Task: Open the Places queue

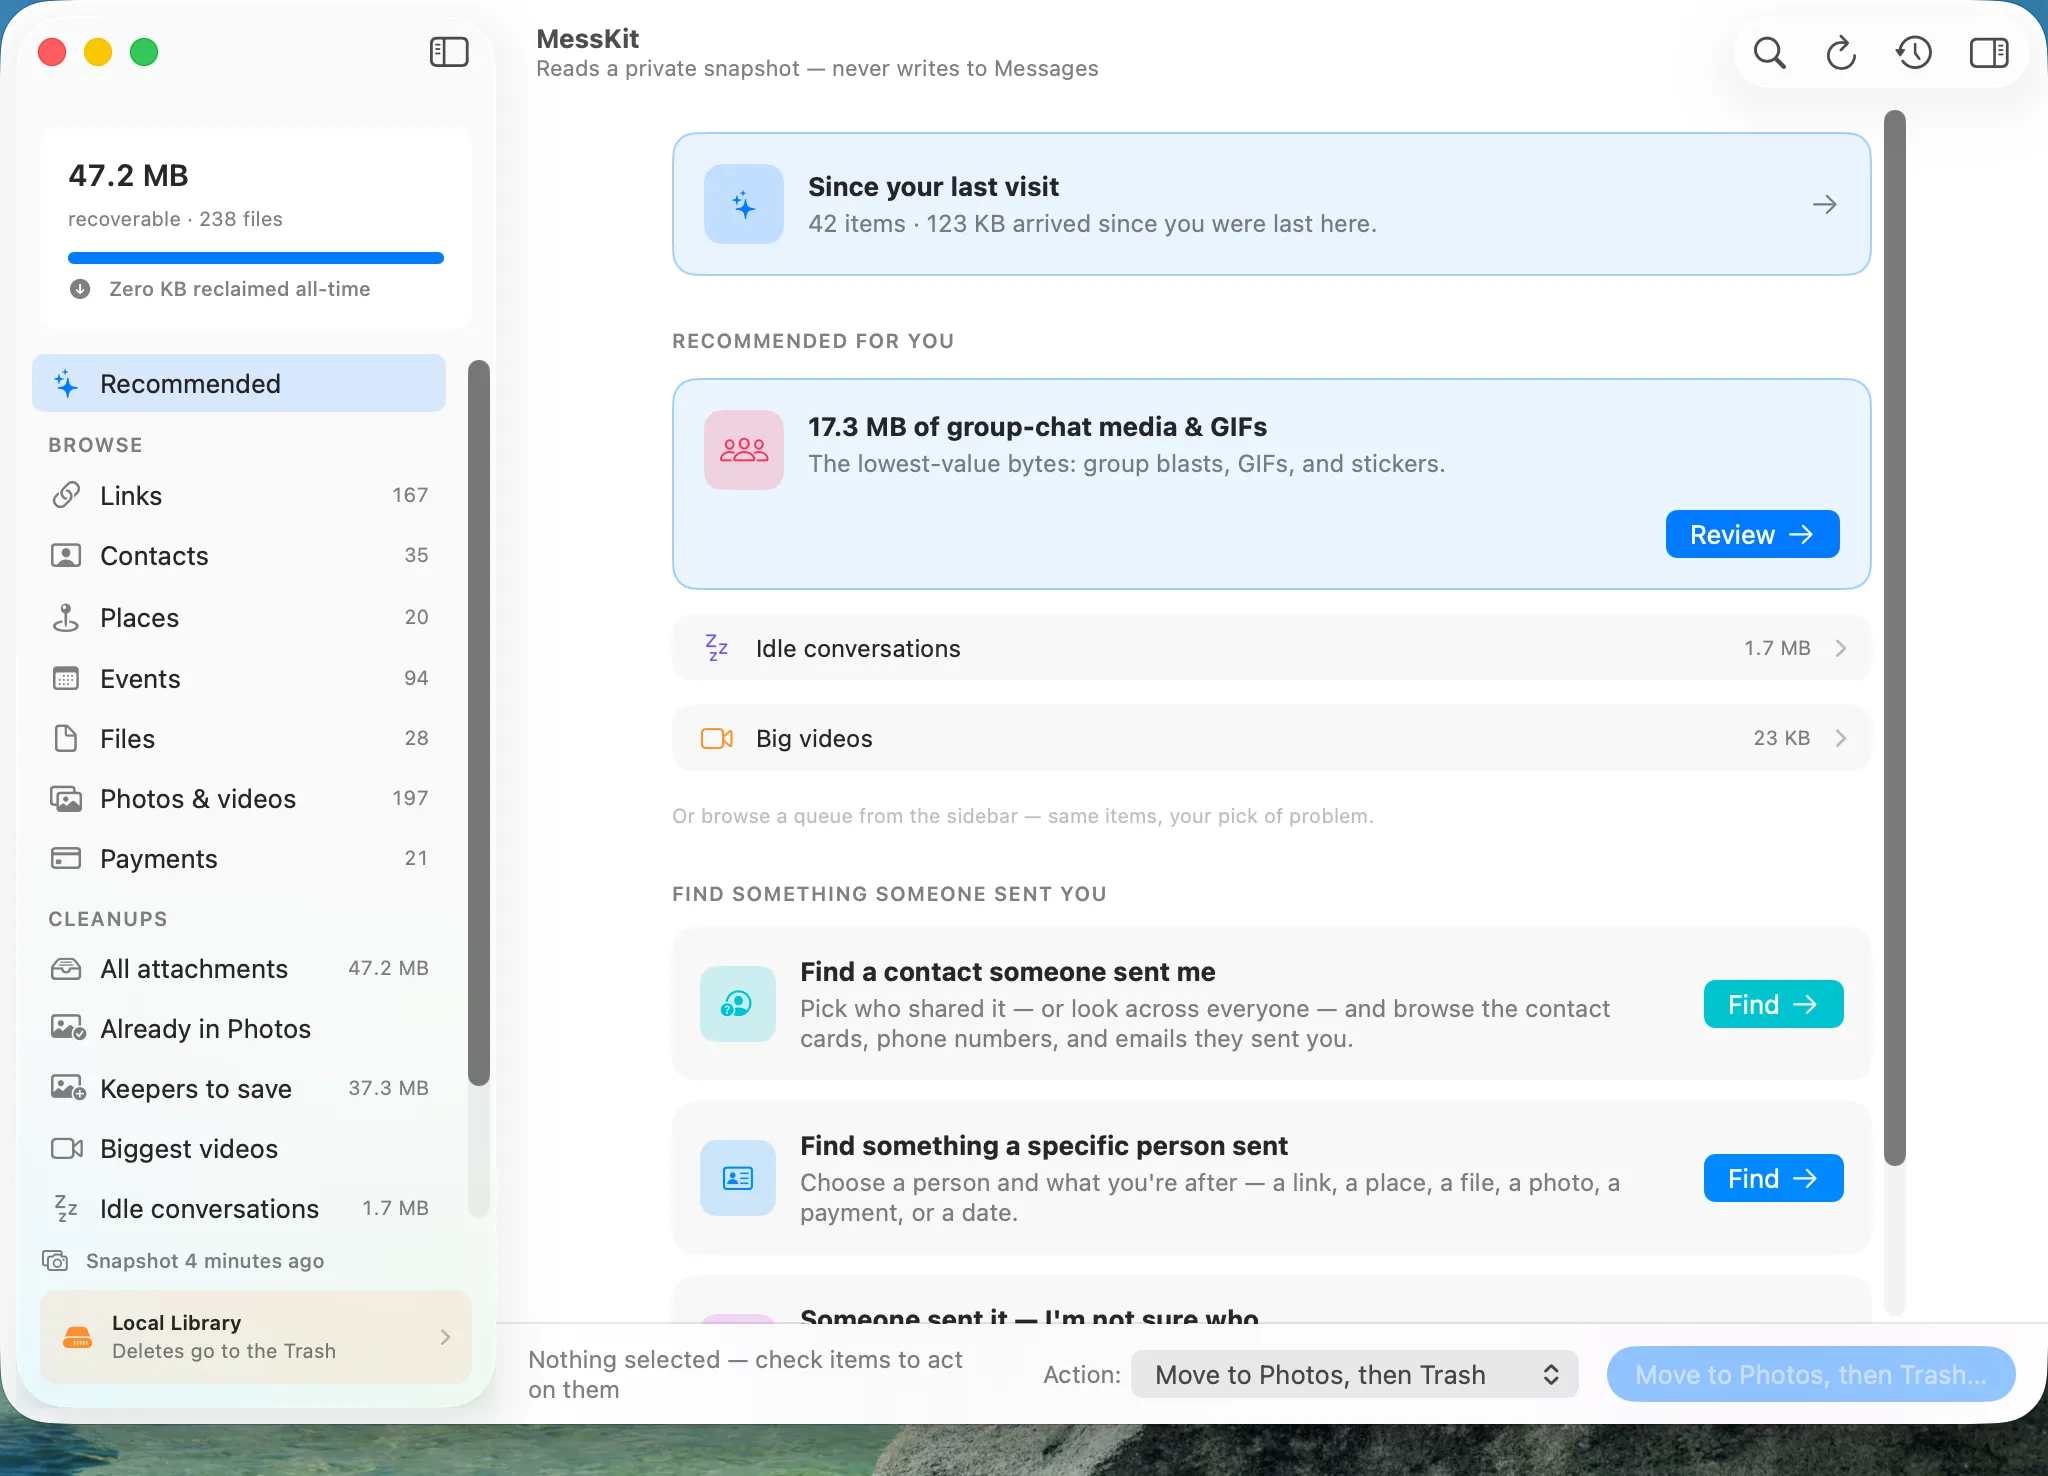Action: coord(239,617)
